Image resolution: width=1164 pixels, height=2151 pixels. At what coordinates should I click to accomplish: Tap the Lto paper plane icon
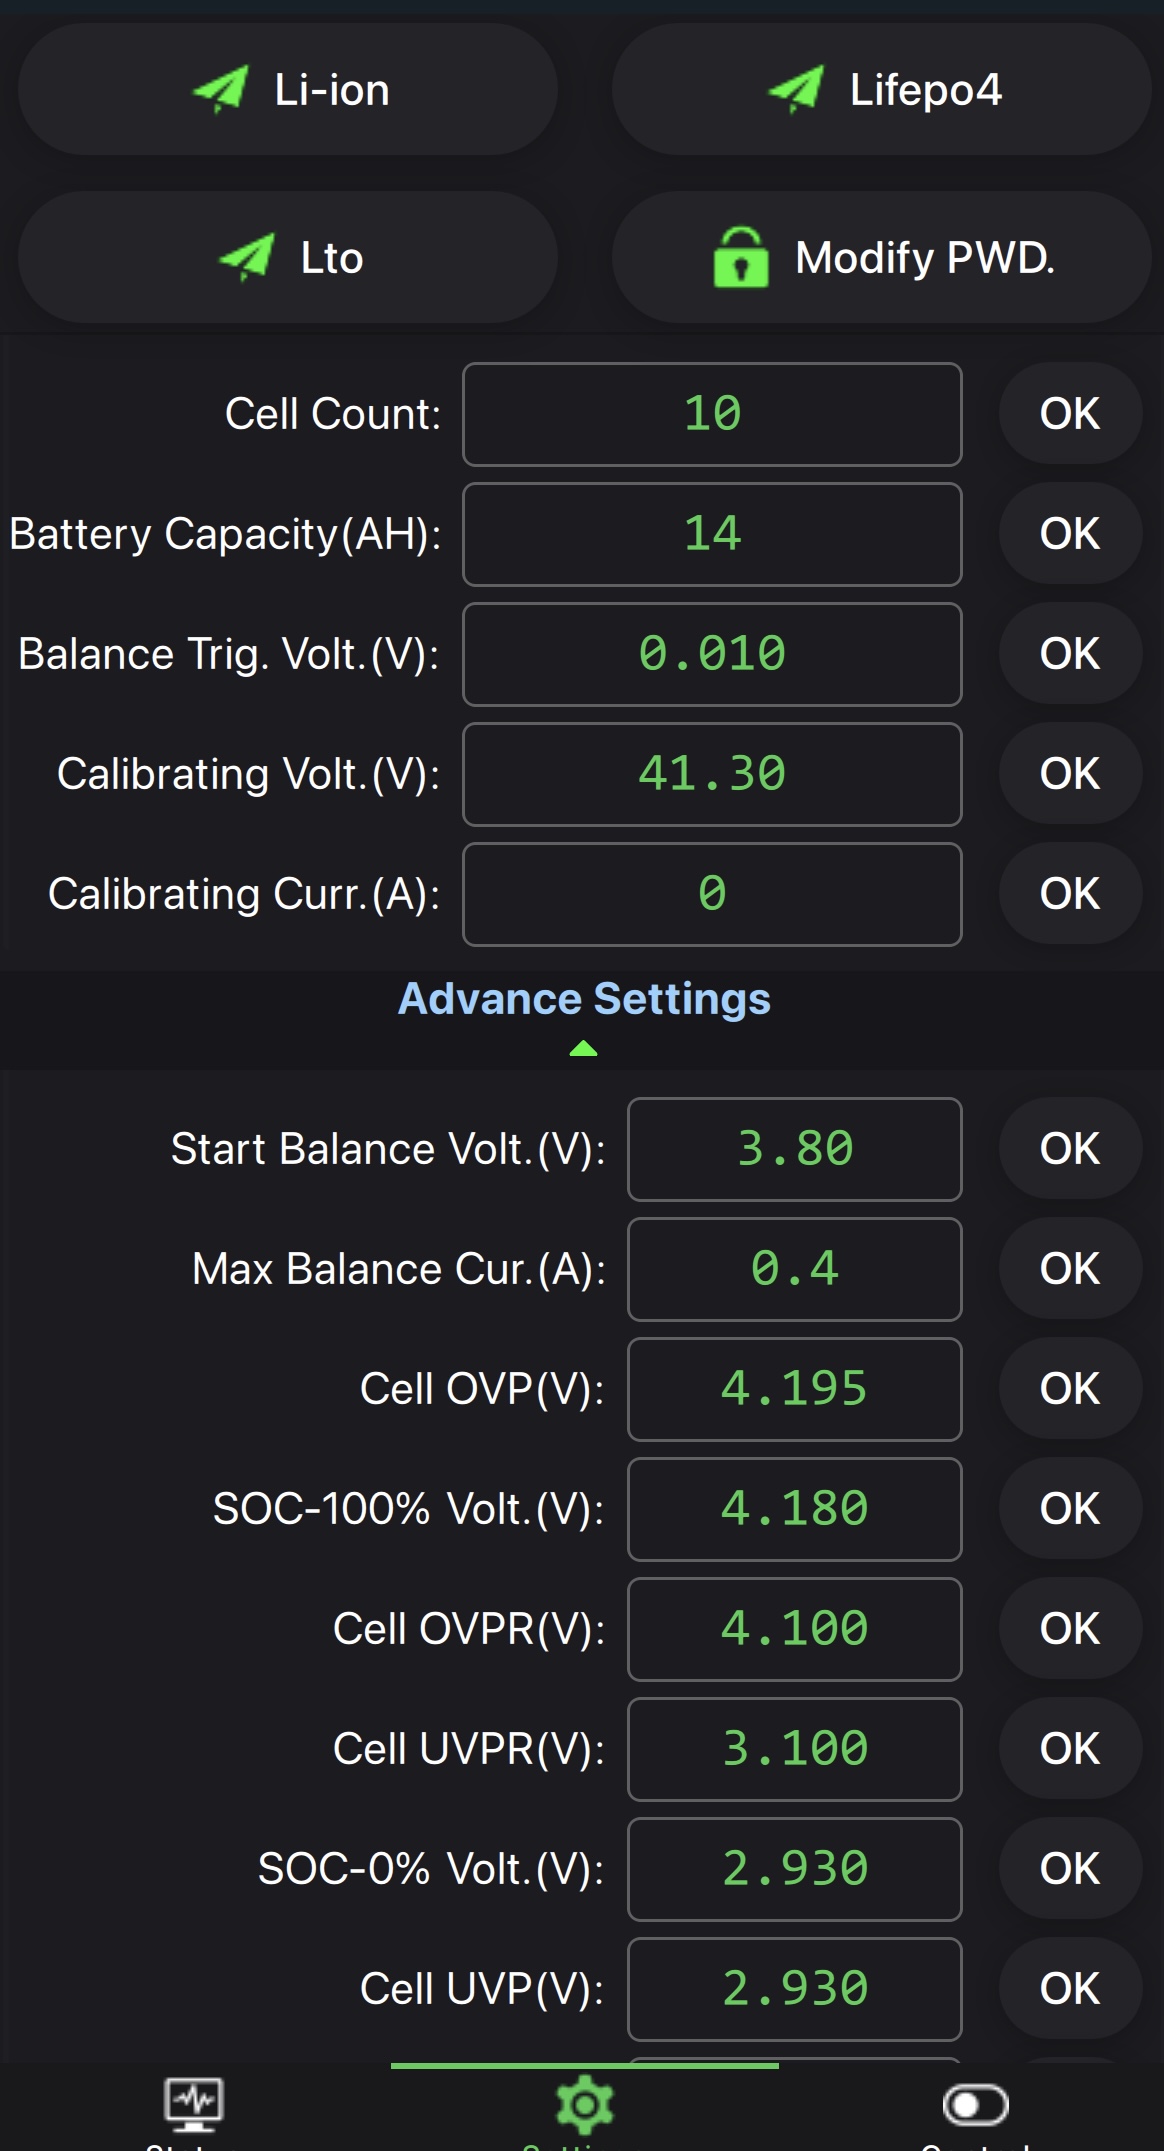[x=247, y=258]
